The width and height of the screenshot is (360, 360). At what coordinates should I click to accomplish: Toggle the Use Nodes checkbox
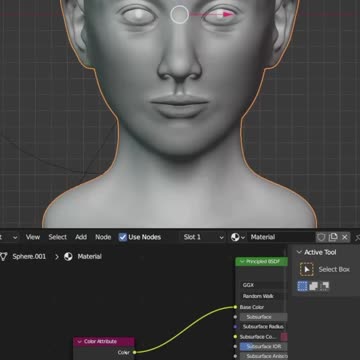click(x=123, y=237)
